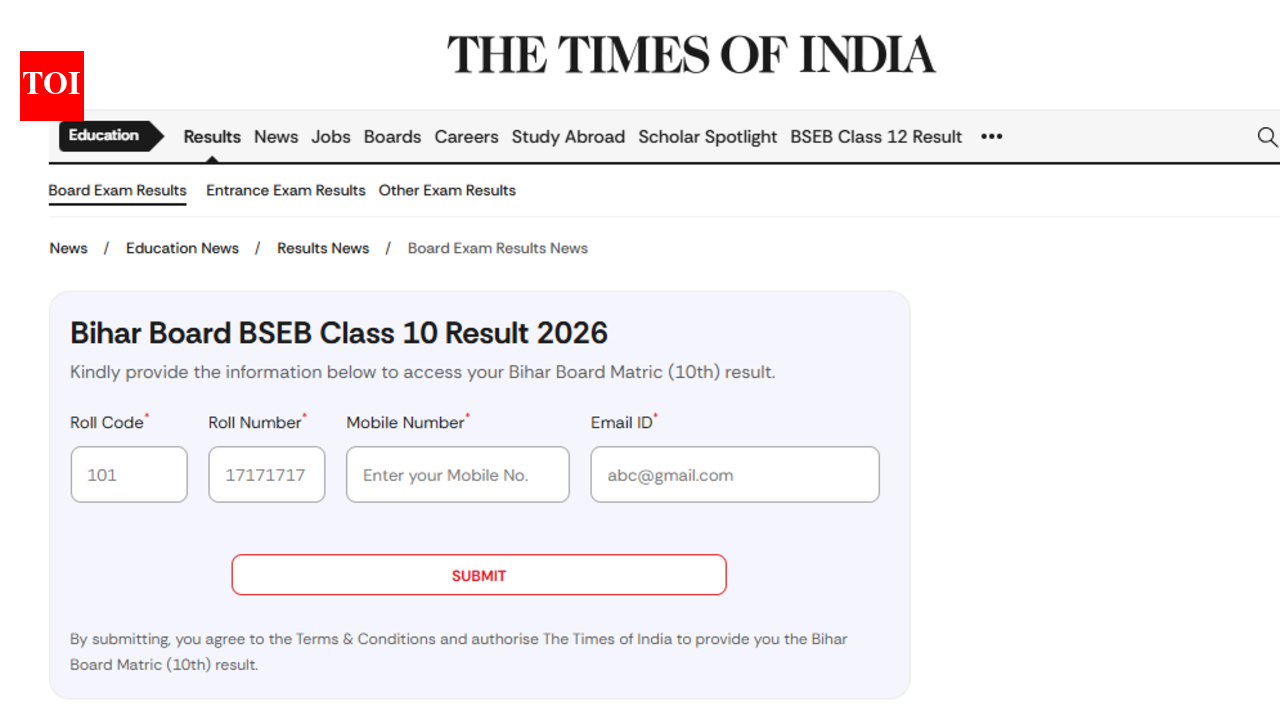Viewport: 1280px width, 720px height.
Task: Click the Email ID input field
Action: point(734,474)
